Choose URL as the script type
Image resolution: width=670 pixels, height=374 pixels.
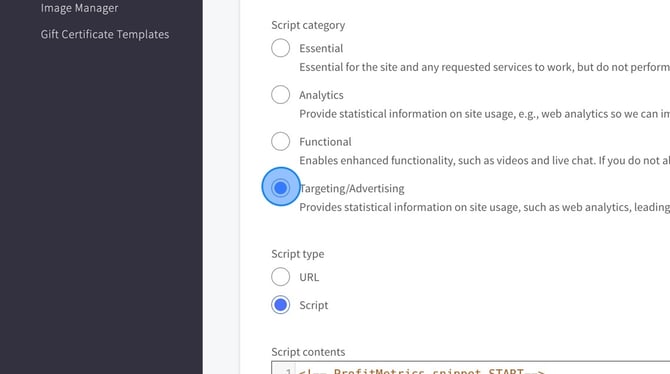(x=280, y=277)
